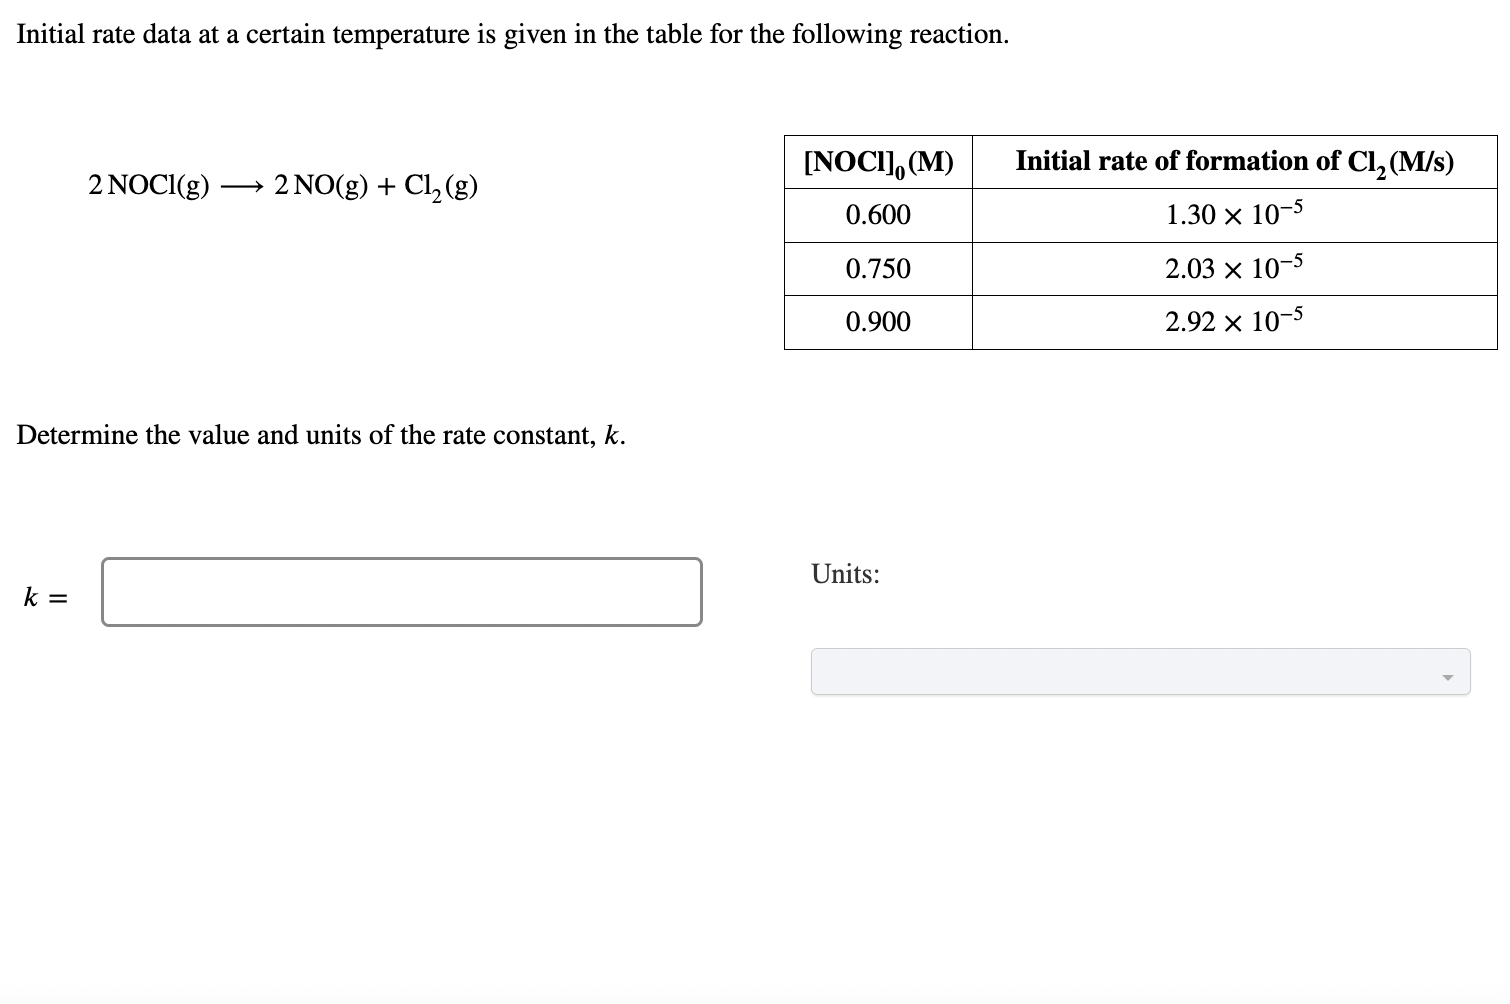Click the 2.03 × 10⁻⁵ rate value

[1233, 267]
